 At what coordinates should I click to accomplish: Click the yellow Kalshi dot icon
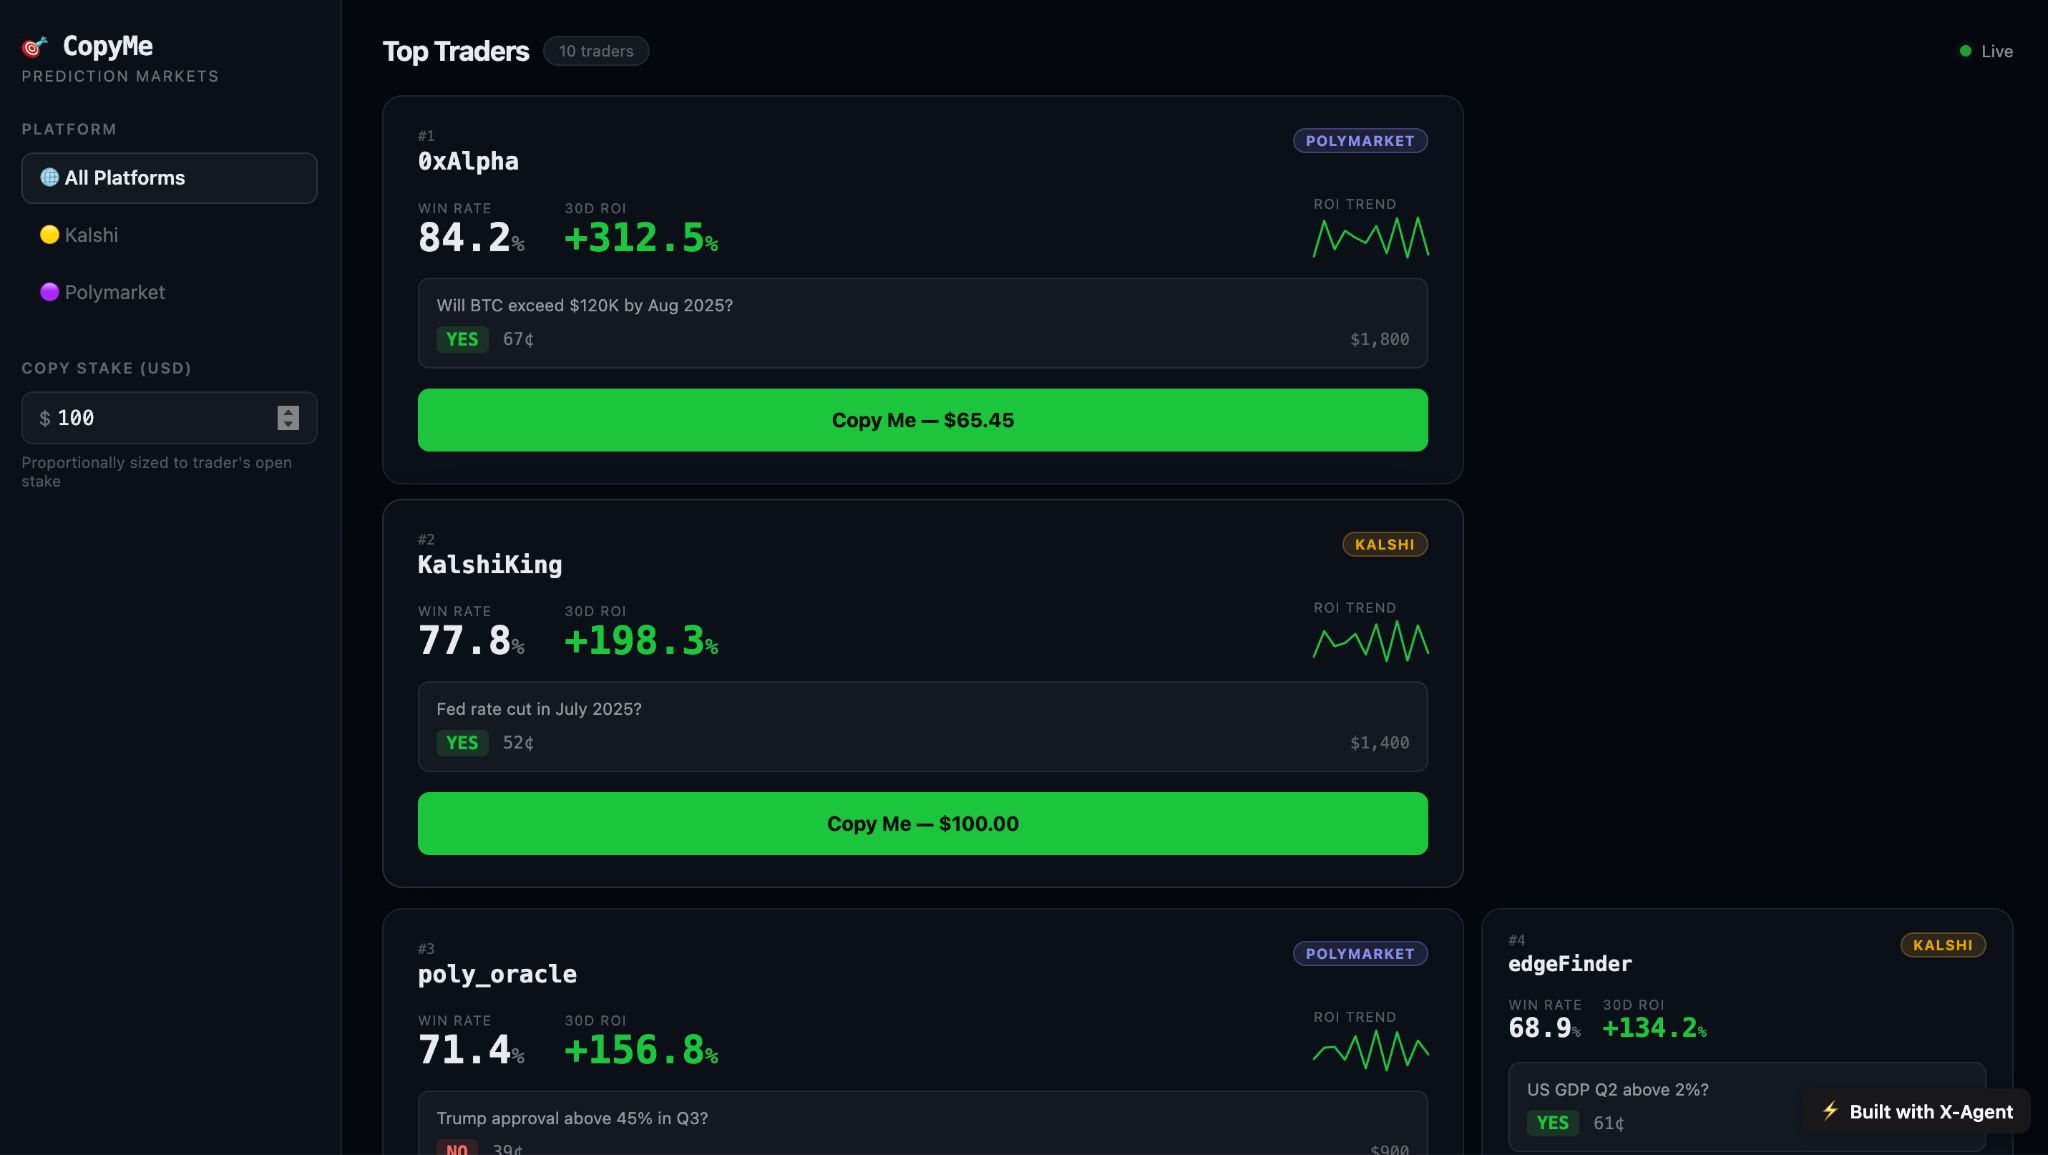[x=49, y=234]
